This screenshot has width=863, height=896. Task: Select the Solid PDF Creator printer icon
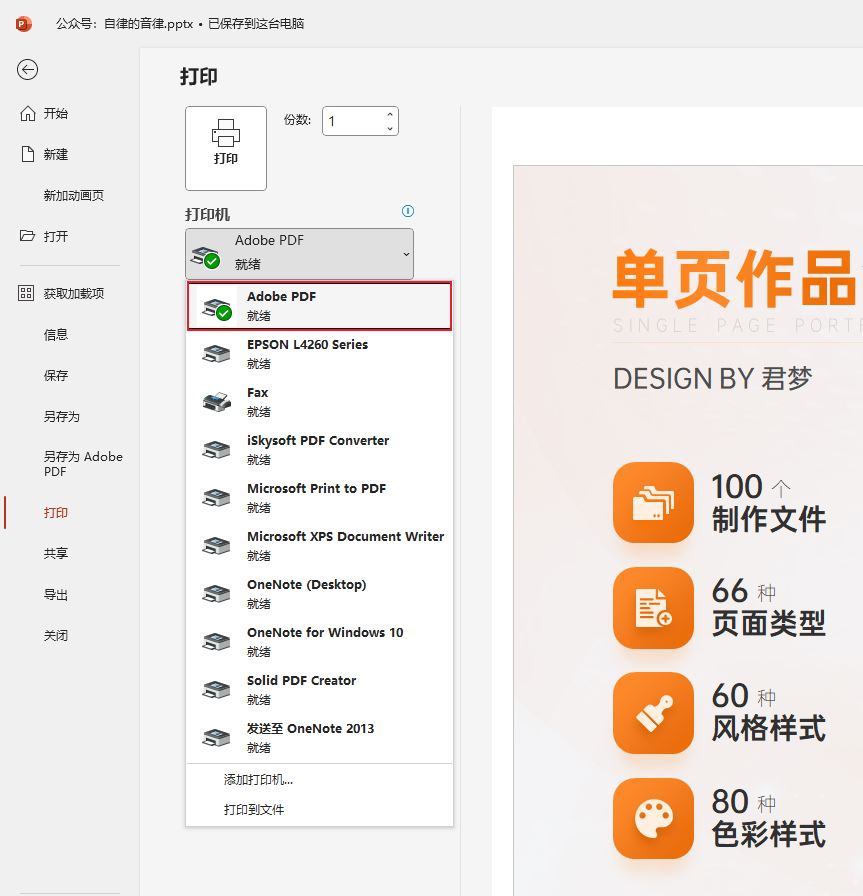click(x=216, y=689)
